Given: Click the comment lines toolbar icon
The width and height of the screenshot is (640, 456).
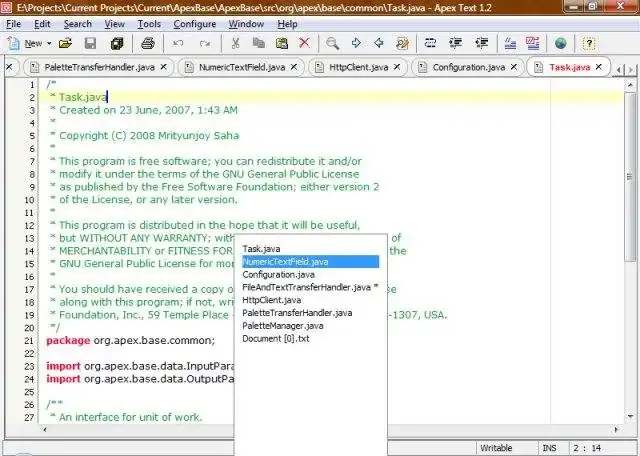Looking at the screenshot, I should coord(510,43).
